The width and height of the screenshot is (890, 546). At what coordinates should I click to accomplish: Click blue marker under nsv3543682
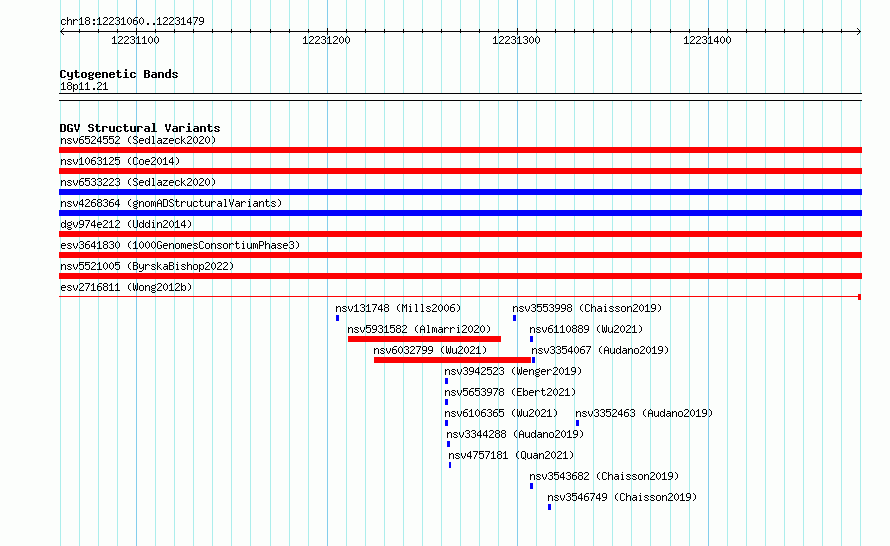point(531,486)
